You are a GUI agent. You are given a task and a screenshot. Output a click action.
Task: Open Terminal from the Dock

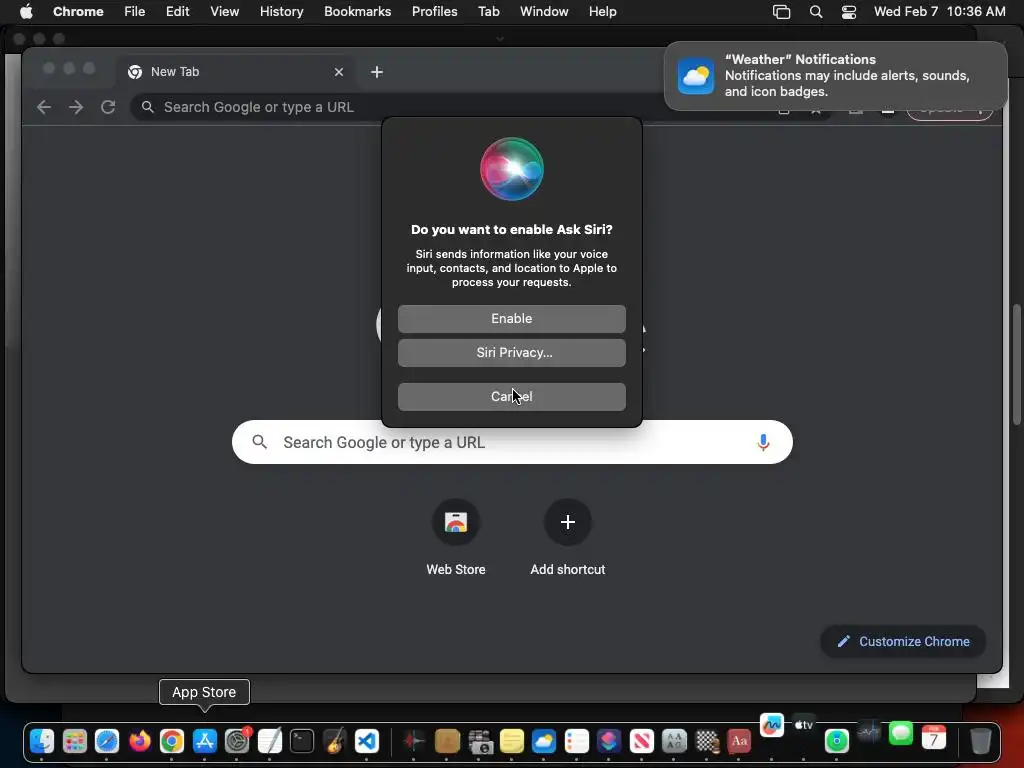pyautogui.click(x=302, y=741)
